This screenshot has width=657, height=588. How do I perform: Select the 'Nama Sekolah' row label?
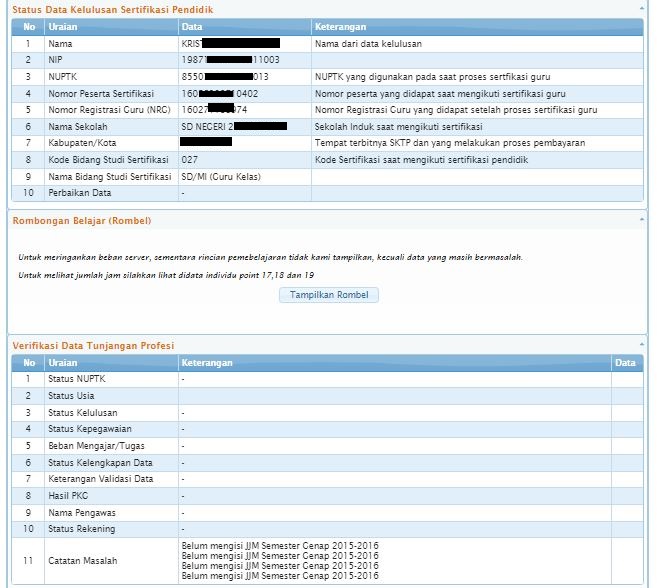(78, 127)
